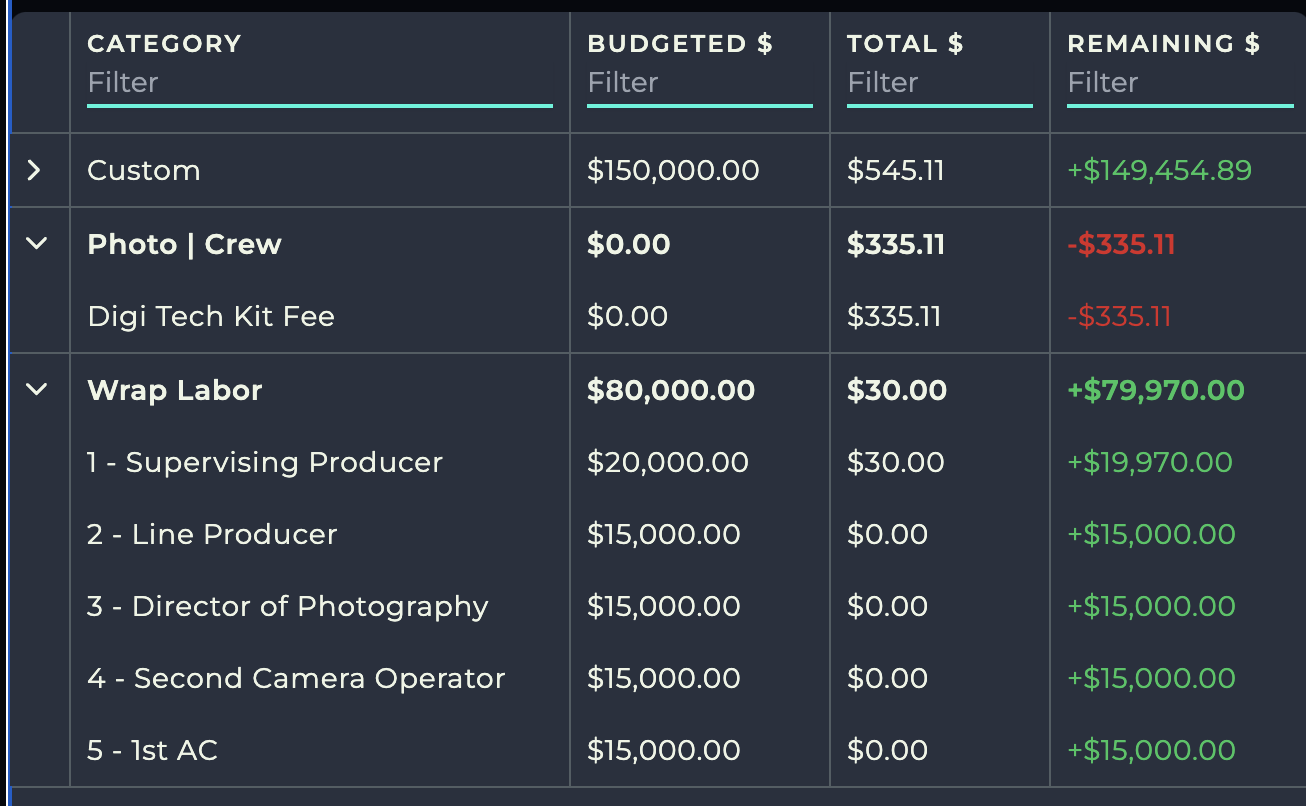1306x806 pixels.
Task: Select the 2 - Line Producer row
Action: pyautogui.click(x=212, y=534)
